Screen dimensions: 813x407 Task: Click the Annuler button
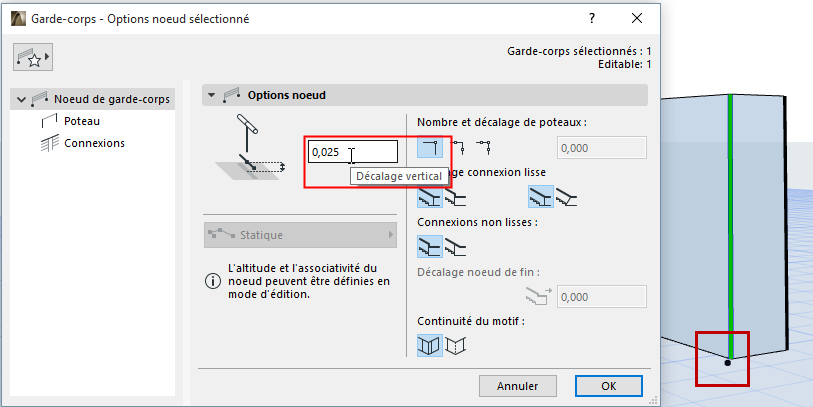[517, 385]
